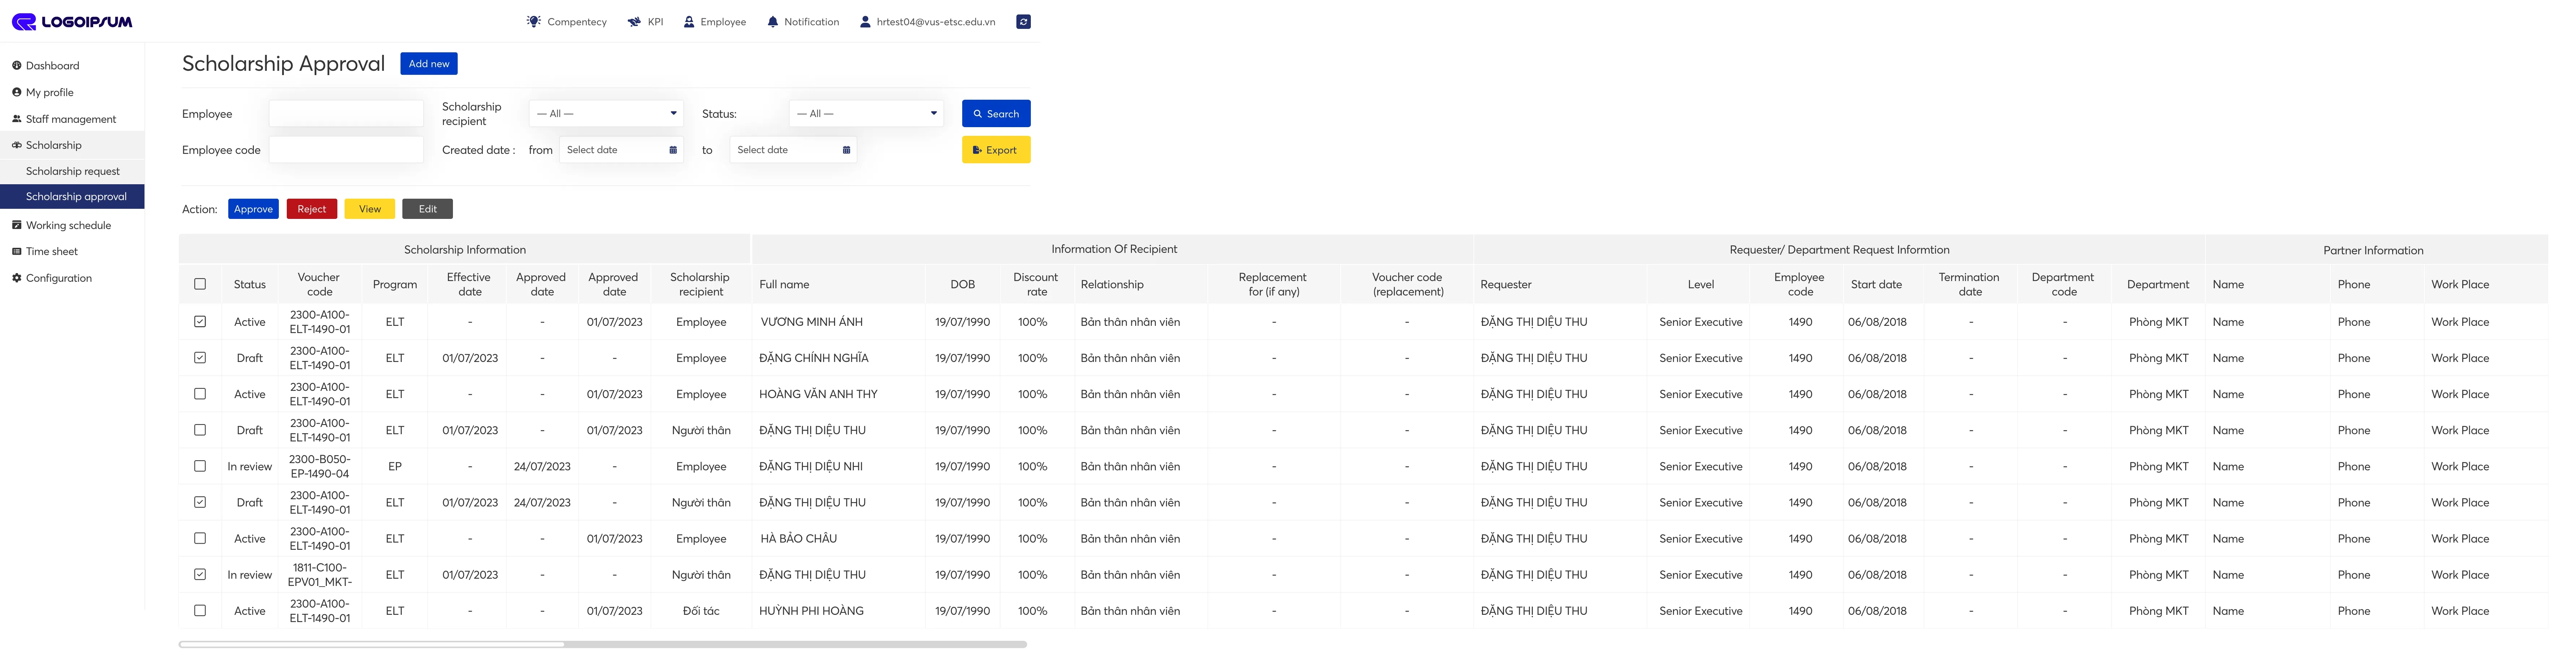The image size is (2576, 656).
Task: Toggle the select-all header checkbox
Action: click(200, 284)
